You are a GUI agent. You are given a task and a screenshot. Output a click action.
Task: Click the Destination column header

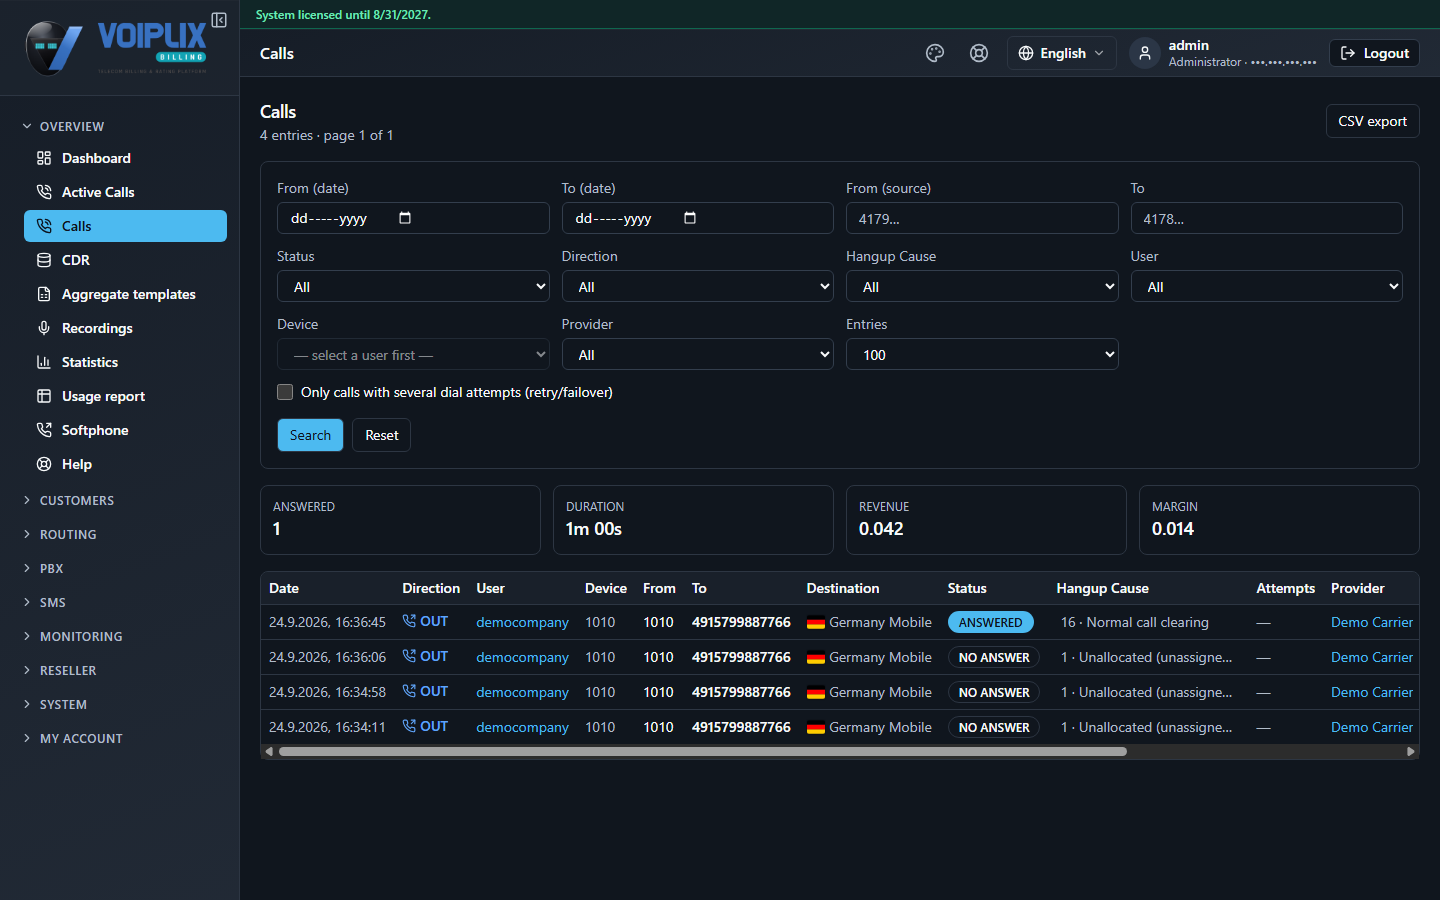coord(843,588)
